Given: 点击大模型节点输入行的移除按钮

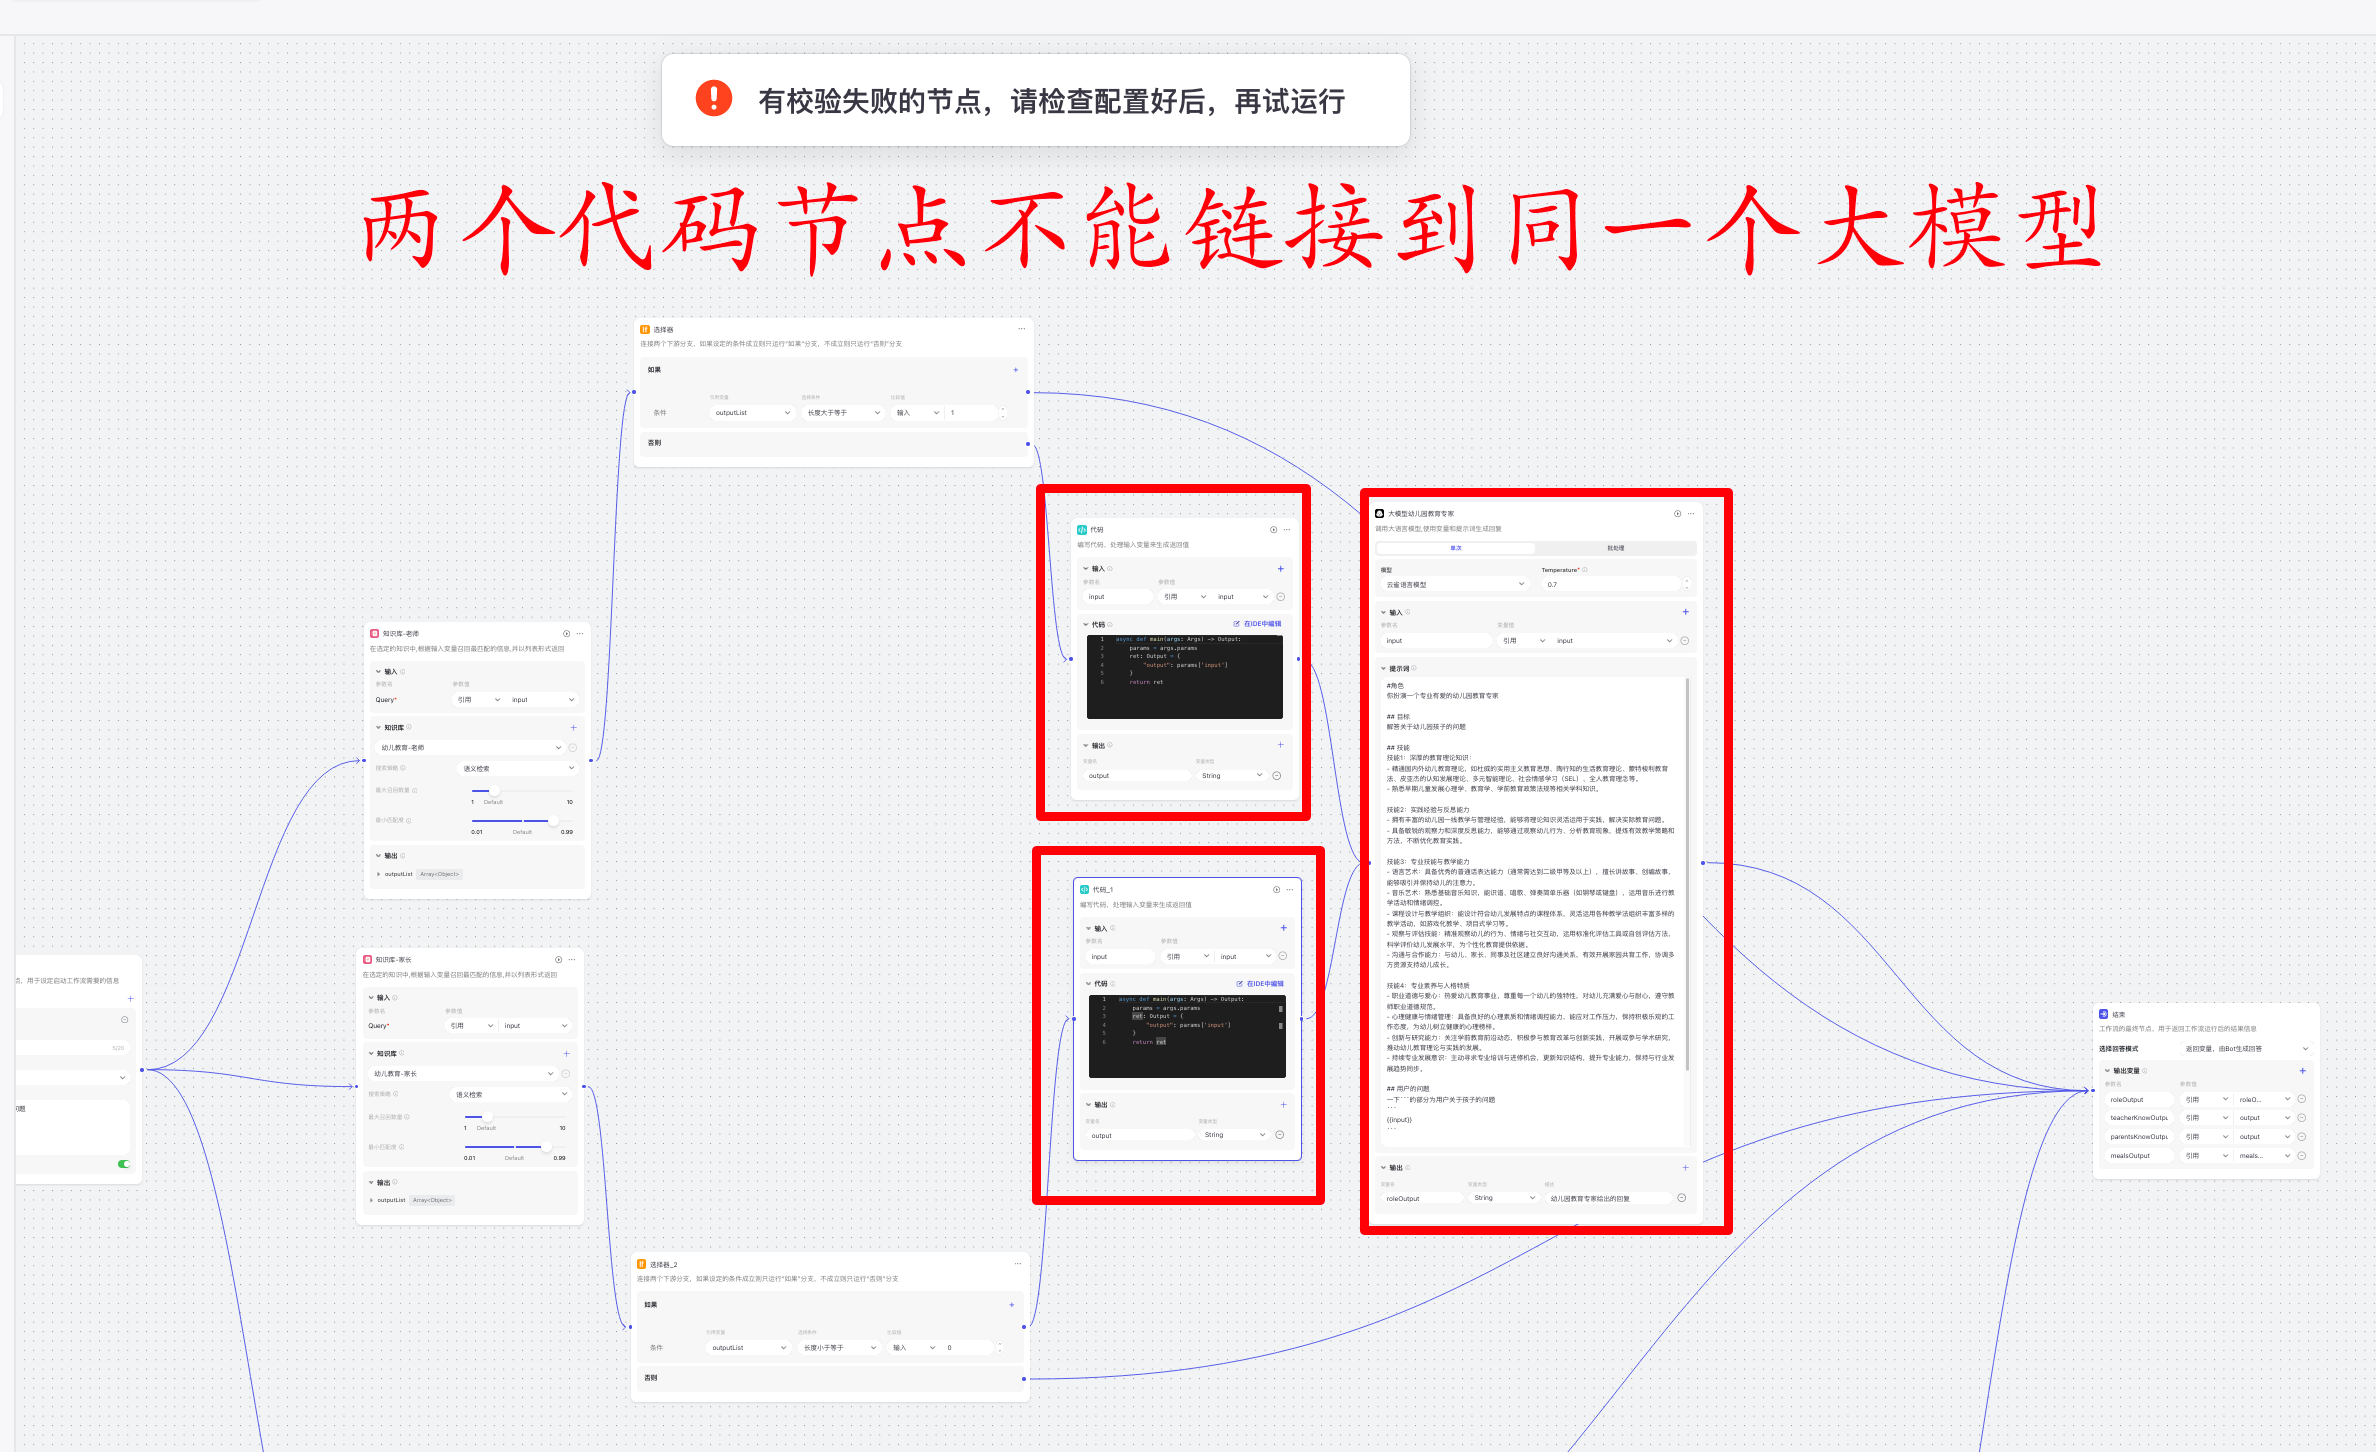Looking at the screenshot, I should coord(1685,640).
